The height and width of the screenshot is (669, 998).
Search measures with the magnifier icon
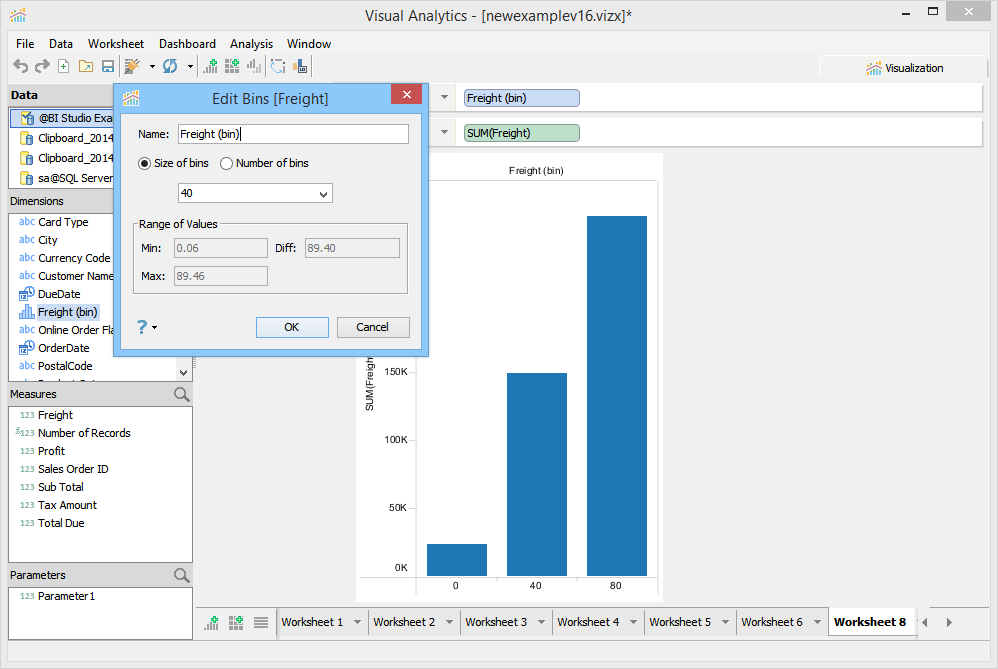click(181, 395)
